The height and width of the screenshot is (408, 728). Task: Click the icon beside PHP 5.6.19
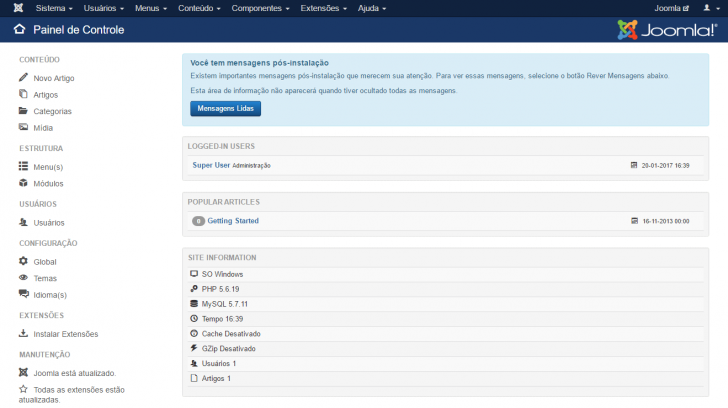(194, 289)
